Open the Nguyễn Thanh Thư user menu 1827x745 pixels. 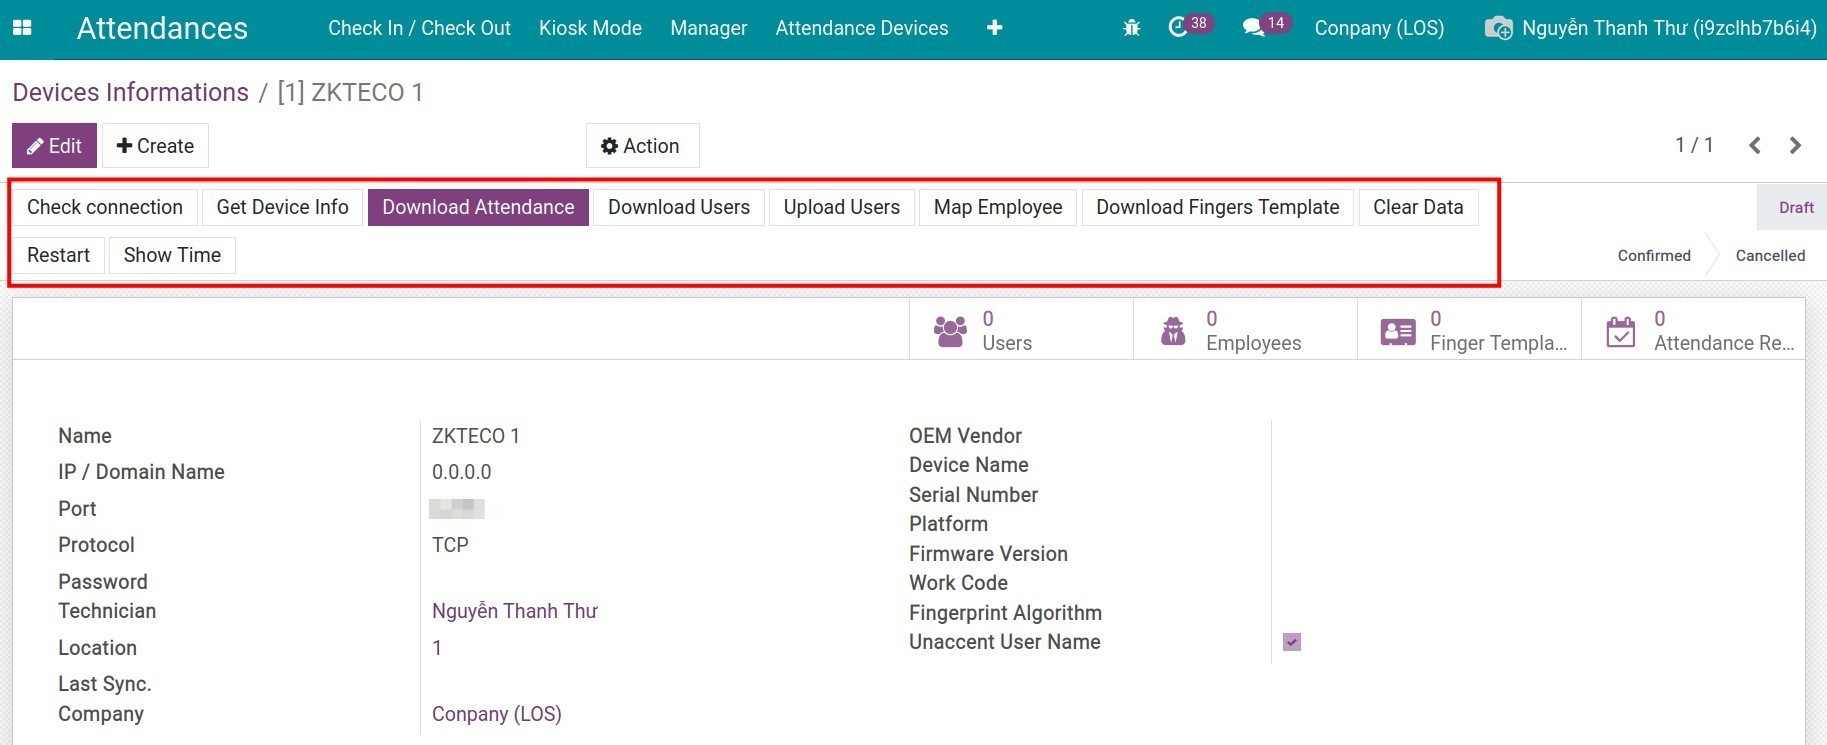[x=1650, y=28]
